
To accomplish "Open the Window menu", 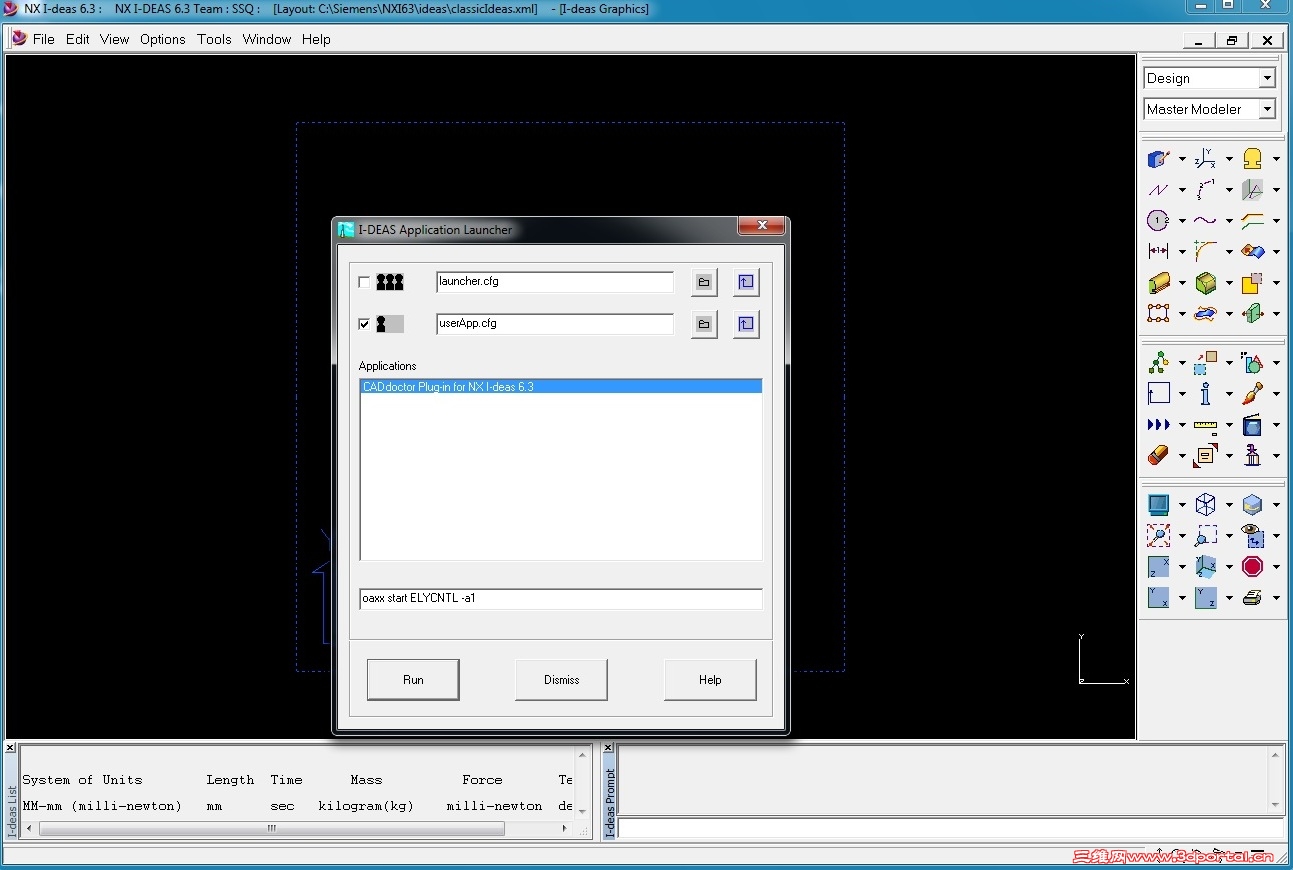I will pyautogui.click(x=267, y=39).
